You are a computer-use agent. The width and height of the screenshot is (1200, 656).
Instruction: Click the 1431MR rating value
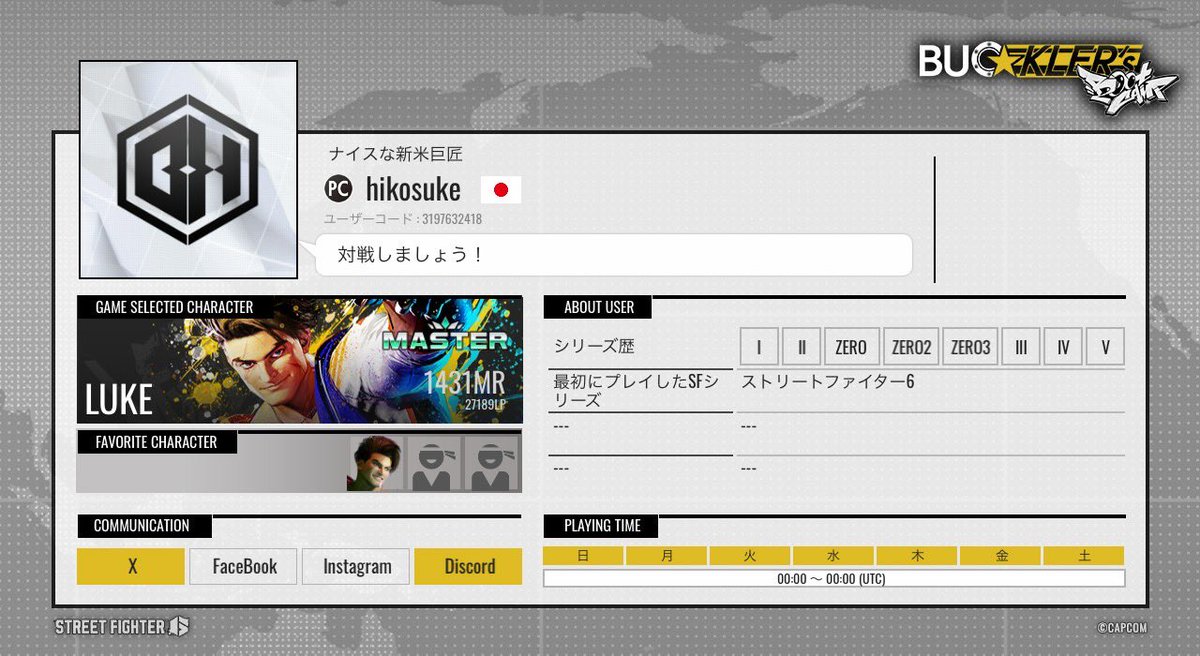[x=464, y=383]
